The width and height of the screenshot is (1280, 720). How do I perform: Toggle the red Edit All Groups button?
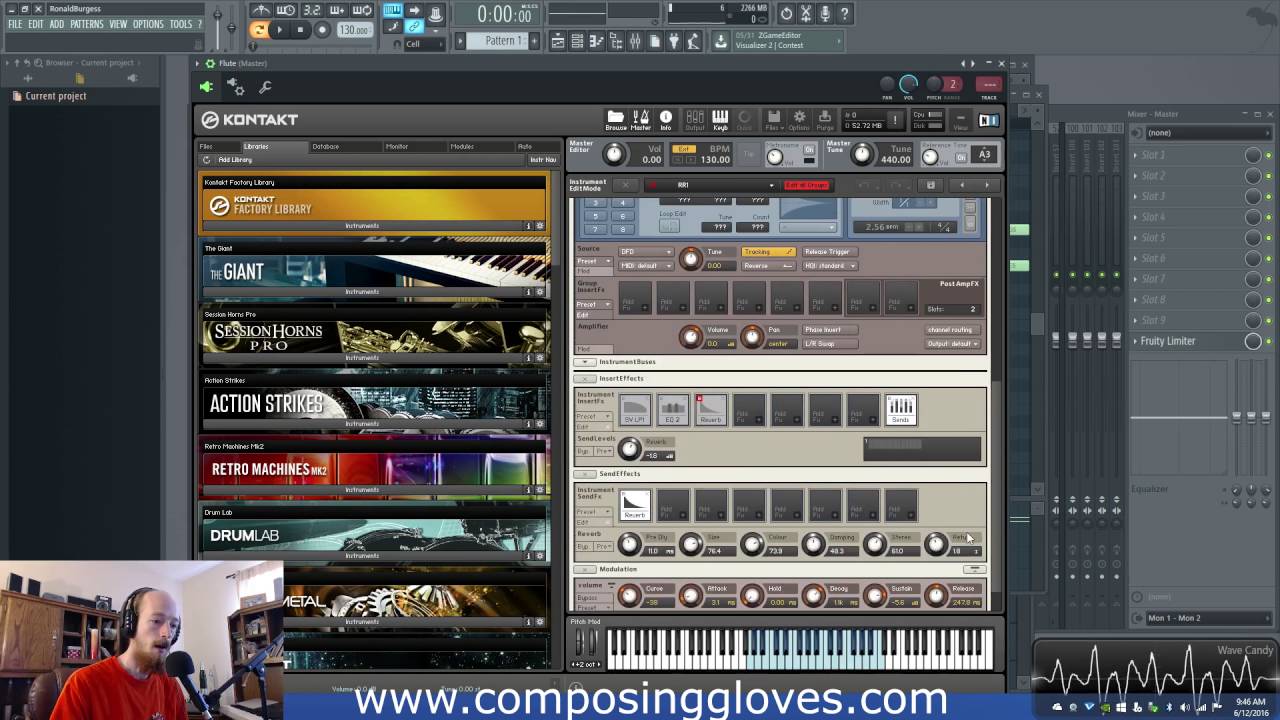(806, 185)
